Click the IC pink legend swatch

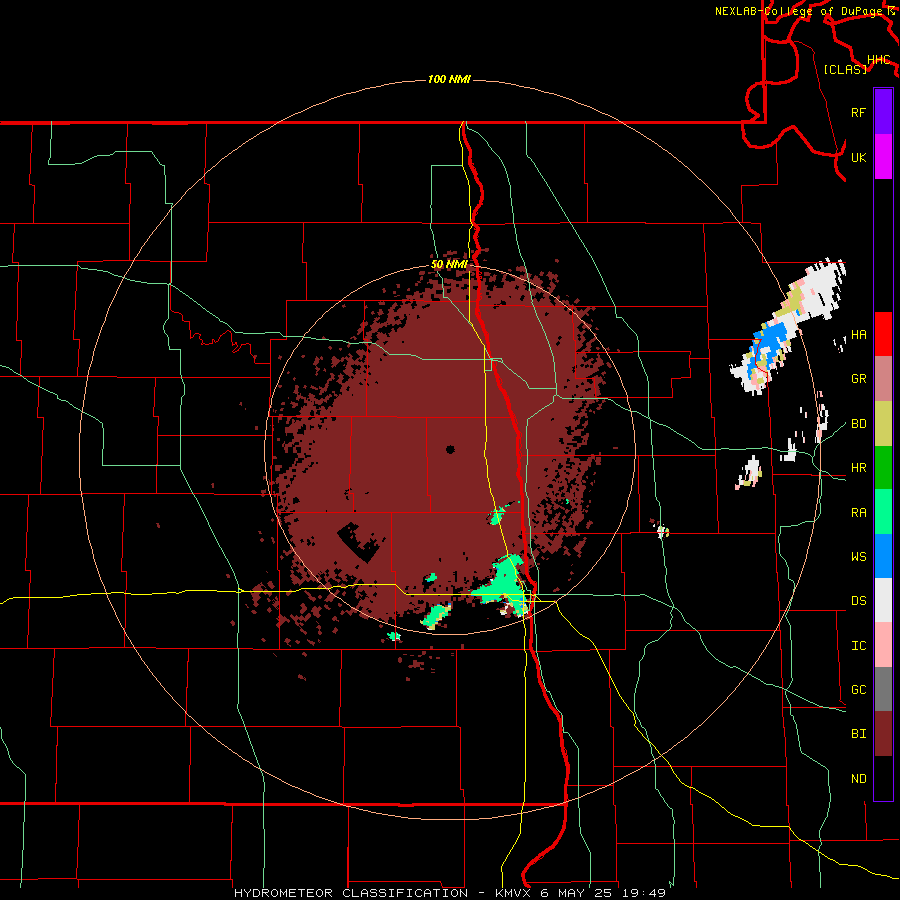[883, 645]
